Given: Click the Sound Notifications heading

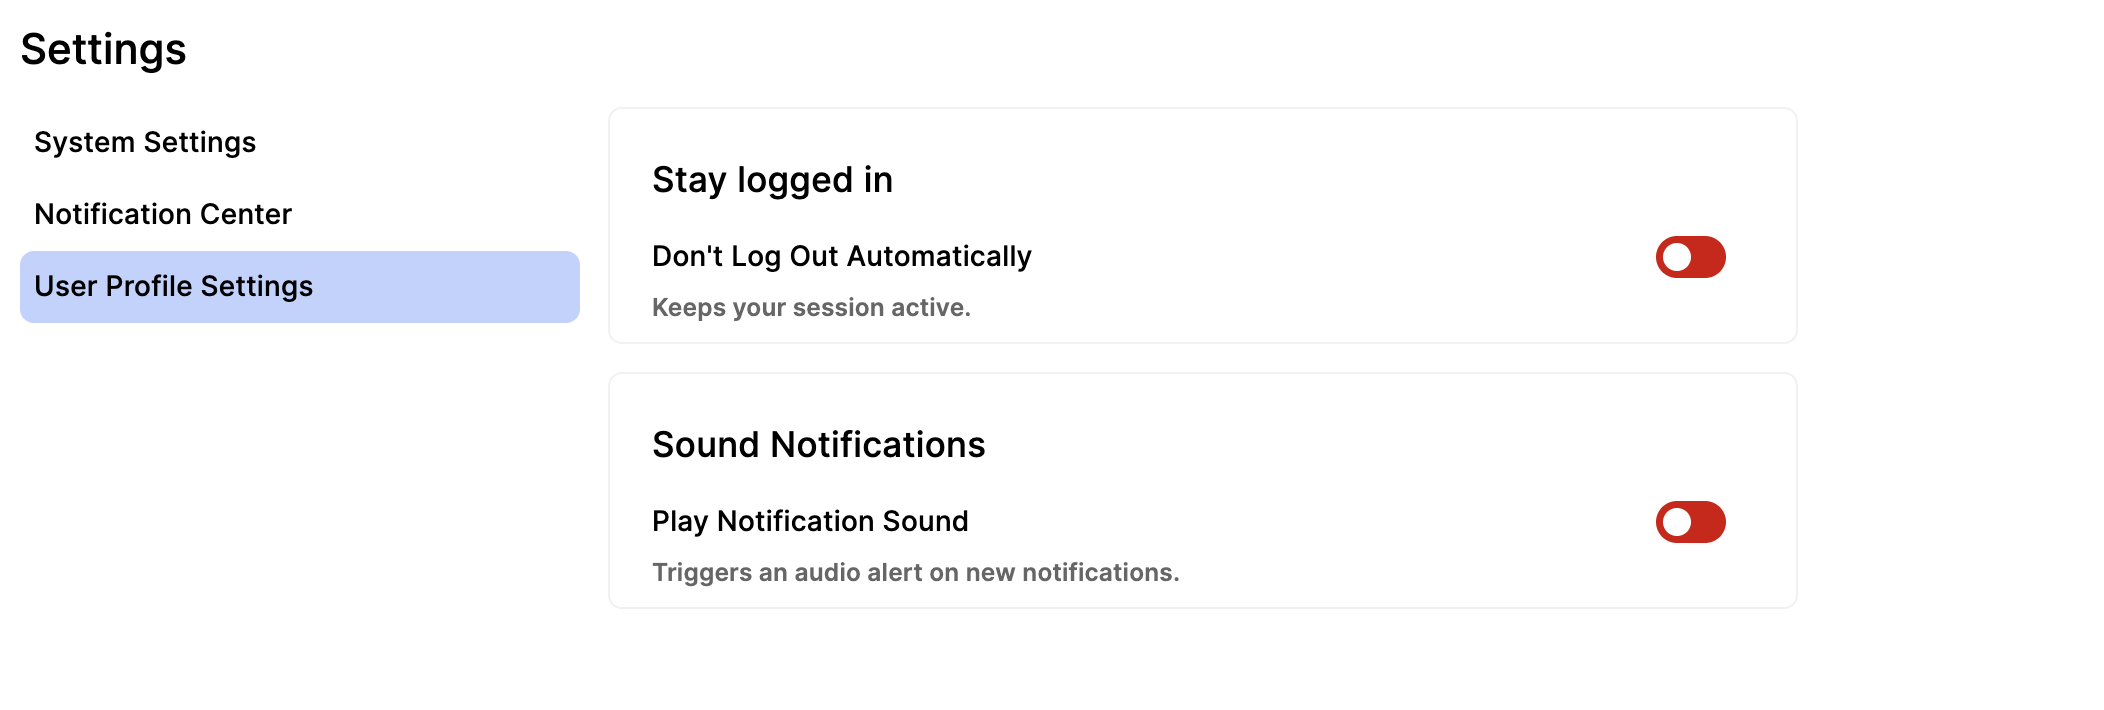Looking at the screenshot, I should tap(818, 444).
